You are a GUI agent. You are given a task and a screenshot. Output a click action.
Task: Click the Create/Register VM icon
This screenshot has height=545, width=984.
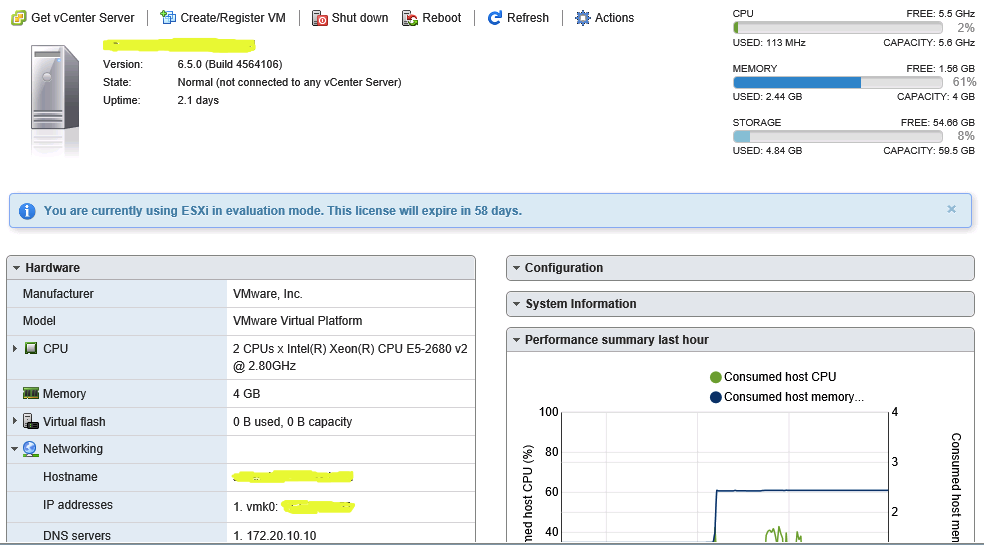168,18
